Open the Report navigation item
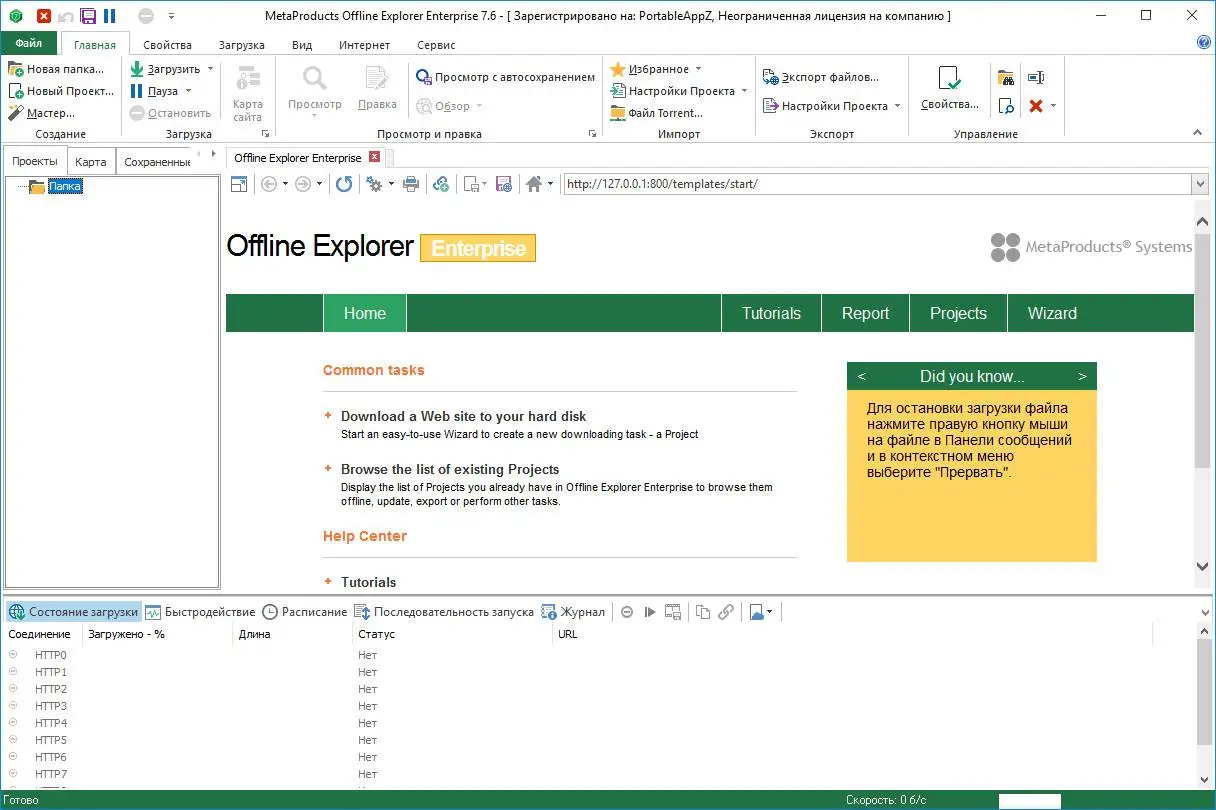Image resolution: width=1216 pixels, height=810 pixels. click(x=865, y=313)
